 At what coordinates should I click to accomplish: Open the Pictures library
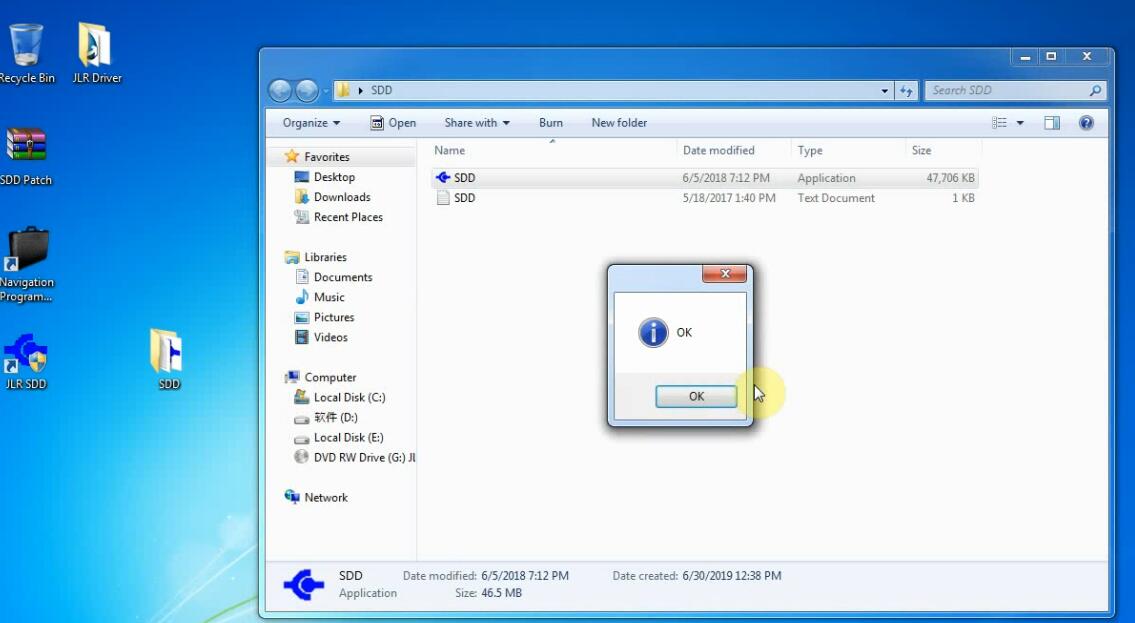(334, 317)
